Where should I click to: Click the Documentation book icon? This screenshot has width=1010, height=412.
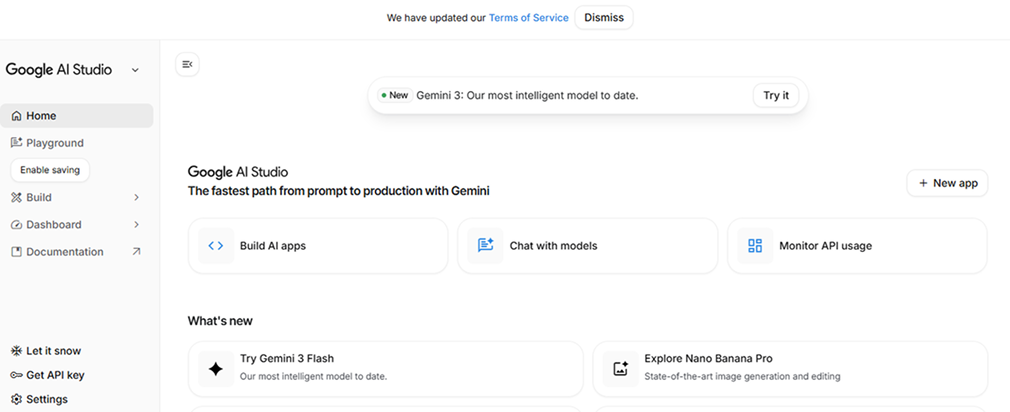pos(17,252)
